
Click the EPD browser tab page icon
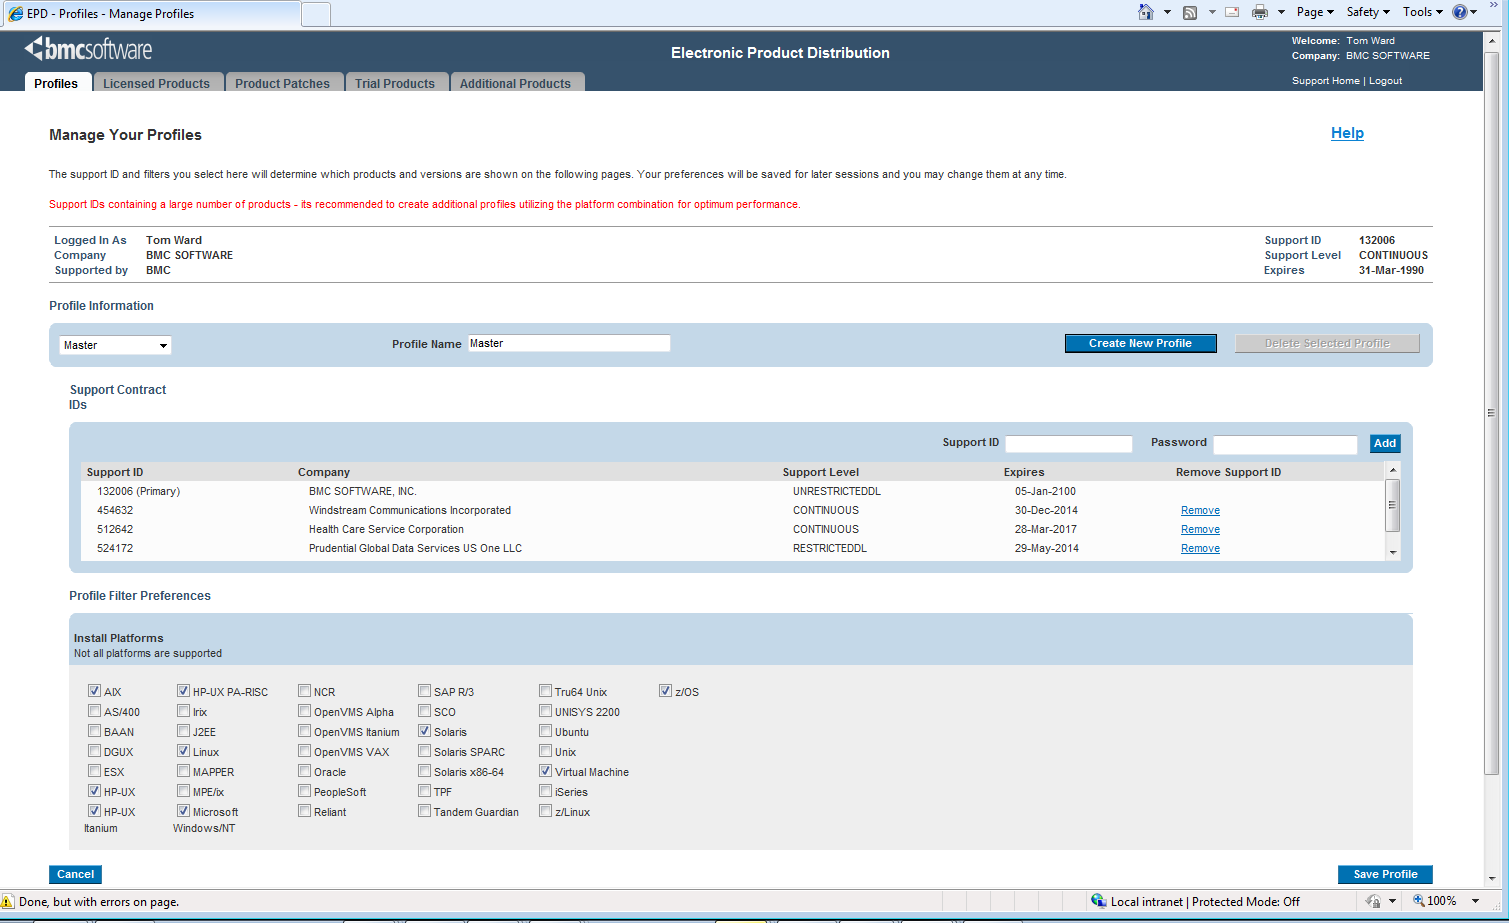[15, 14]
